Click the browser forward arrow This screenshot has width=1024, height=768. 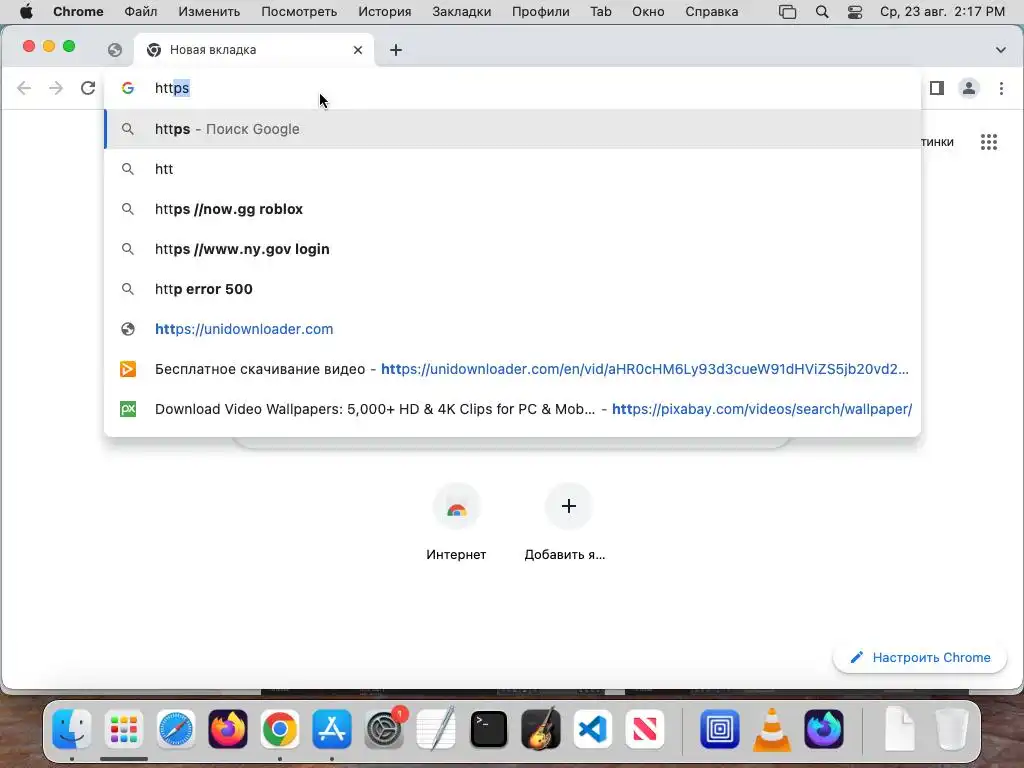[56, 88]
